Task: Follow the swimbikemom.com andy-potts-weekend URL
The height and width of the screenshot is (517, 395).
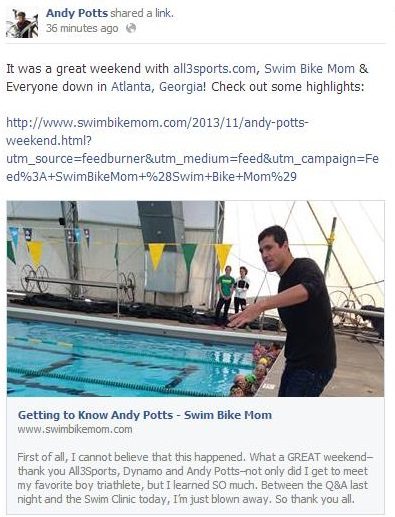Action: tap(192, 150)
